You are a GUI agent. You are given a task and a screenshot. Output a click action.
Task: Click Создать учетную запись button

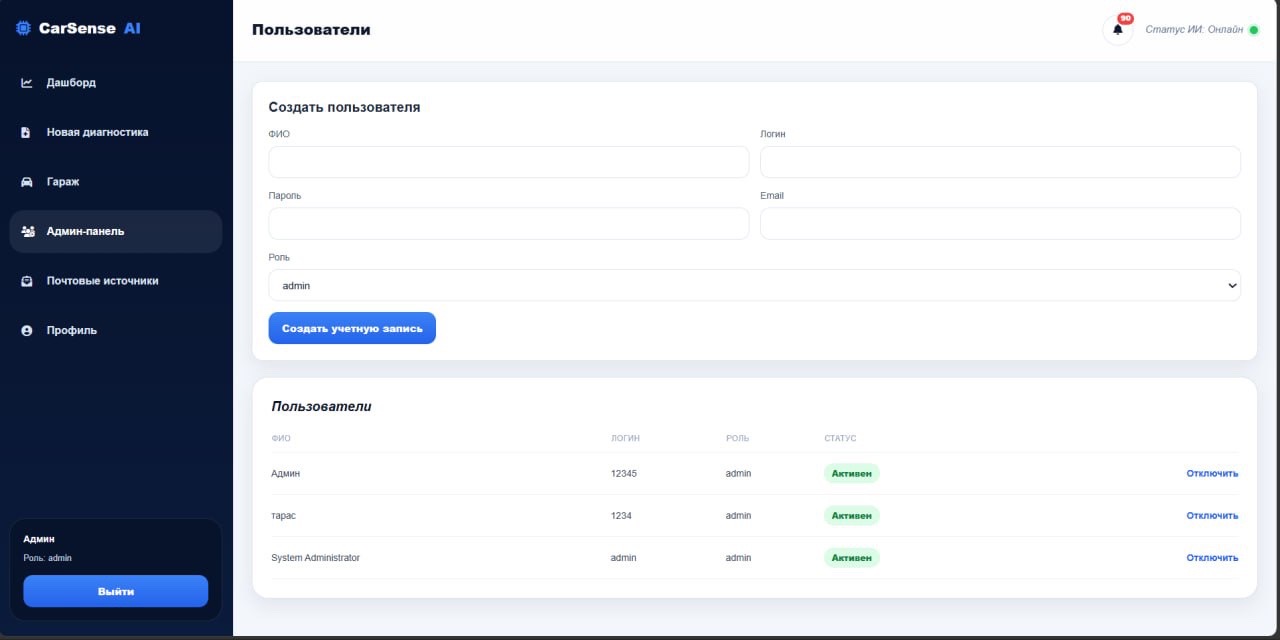(352, 328)
